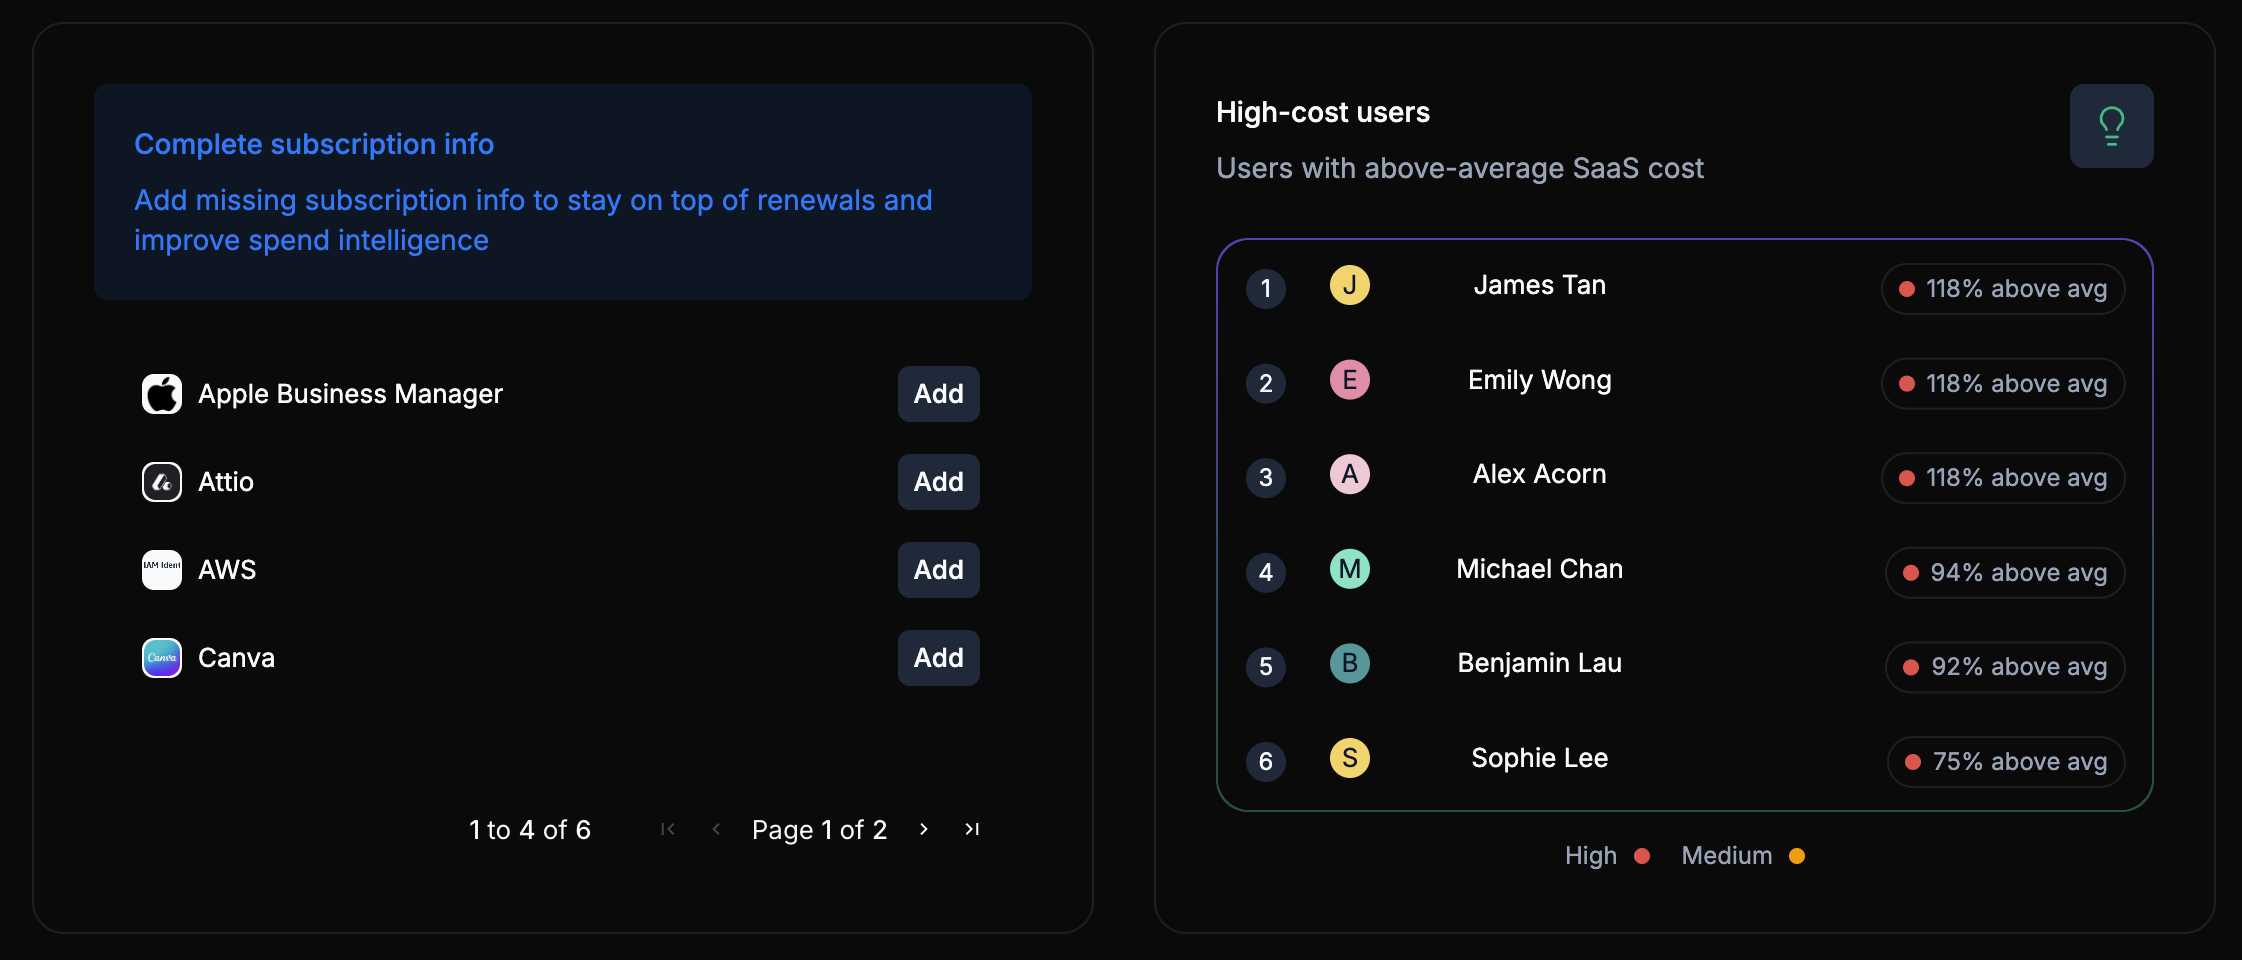Viewport: 2242px width, 960px height.
Task: Click the red High status dot
Action: (x=1641, y=856)
